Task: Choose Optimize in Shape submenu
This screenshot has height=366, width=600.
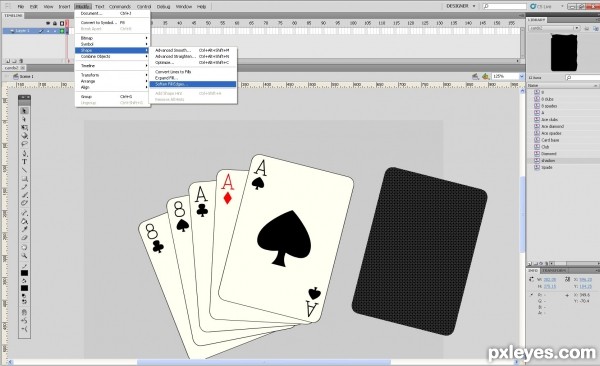Action: click(193, 62)
